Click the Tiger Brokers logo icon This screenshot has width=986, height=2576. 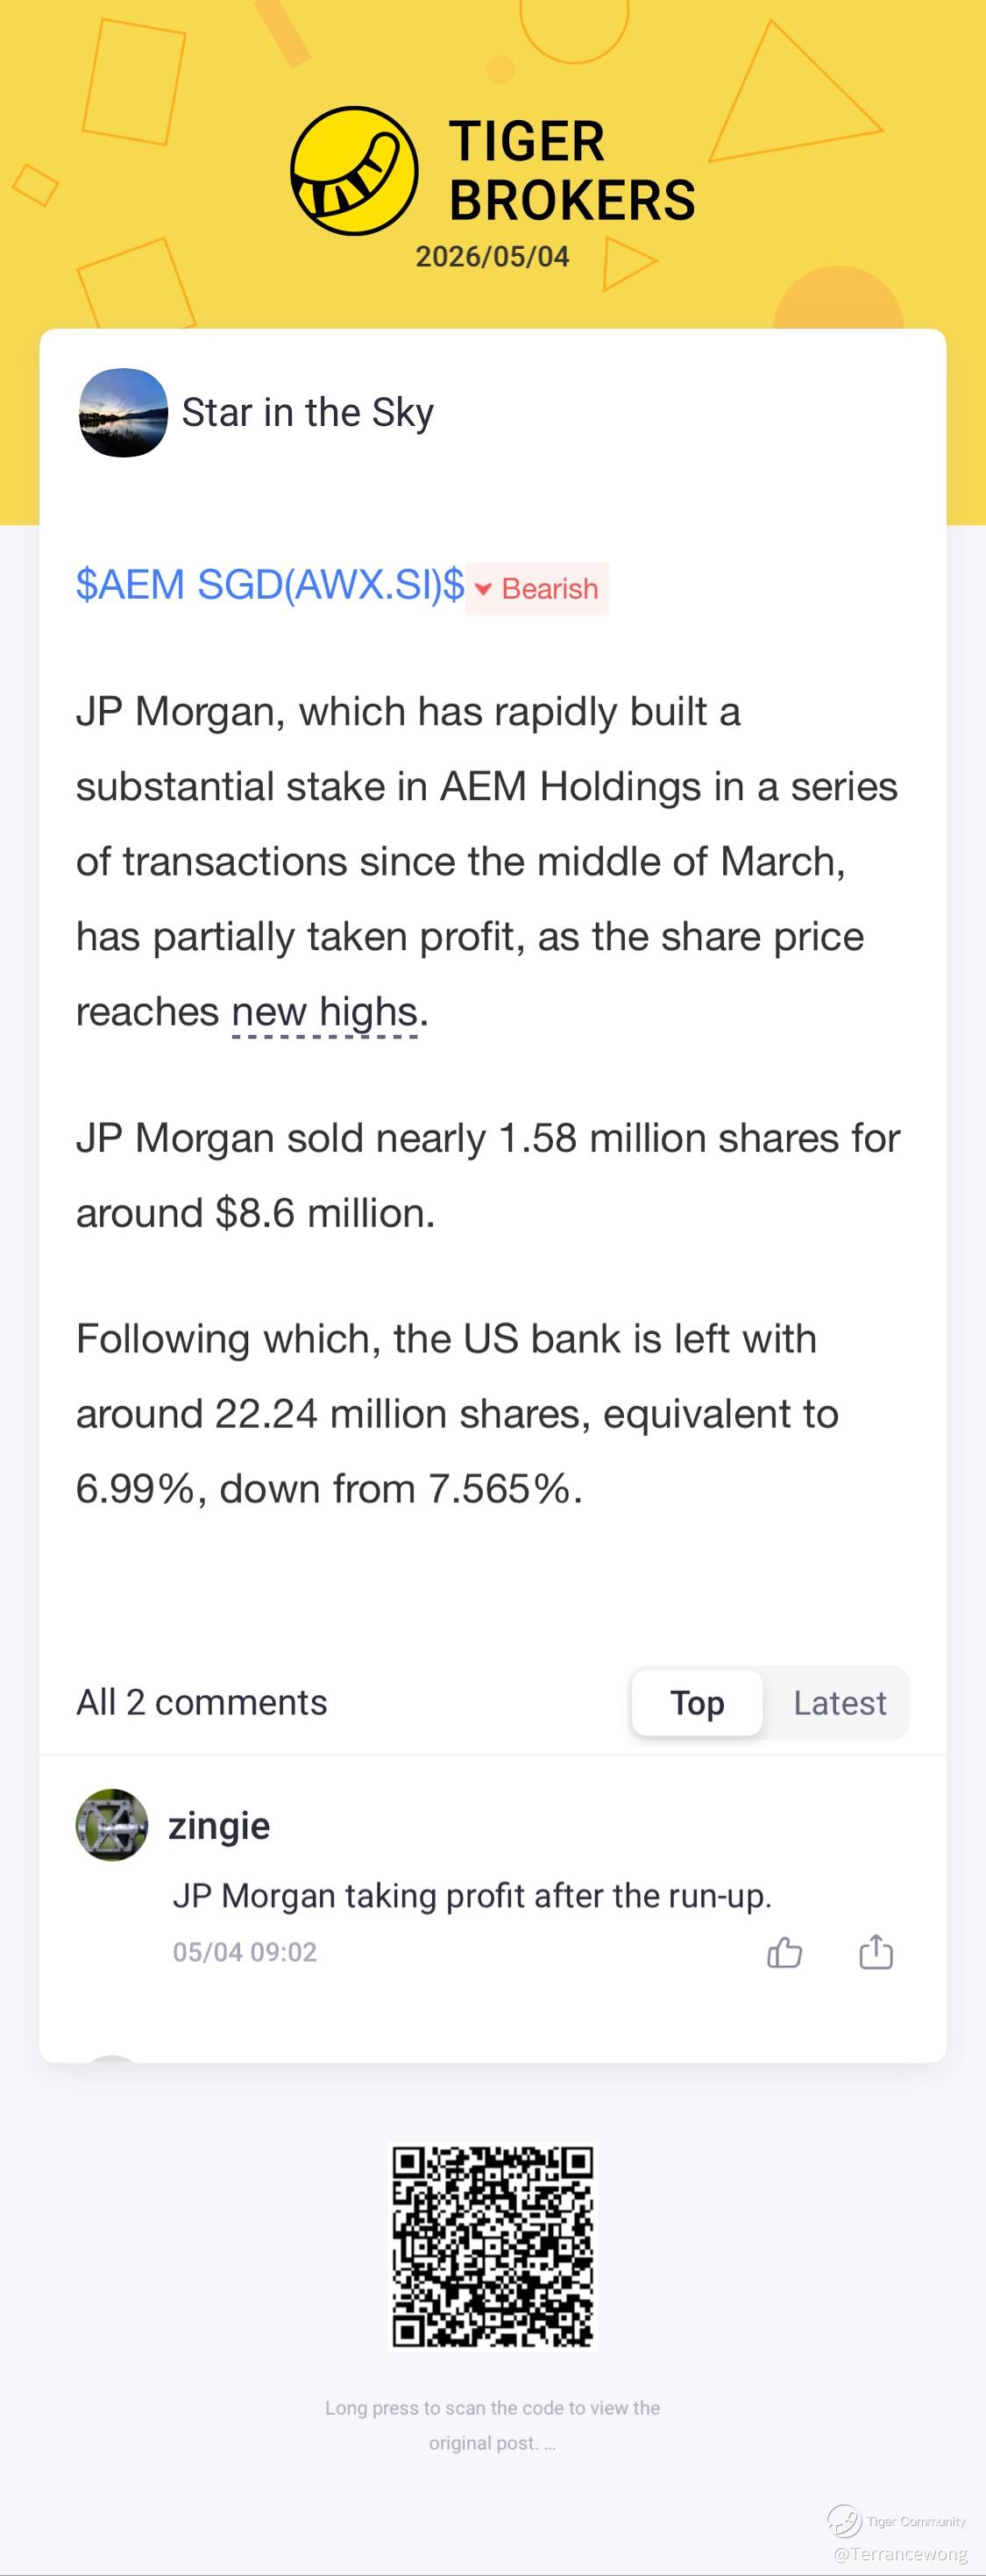pos(354,171)
